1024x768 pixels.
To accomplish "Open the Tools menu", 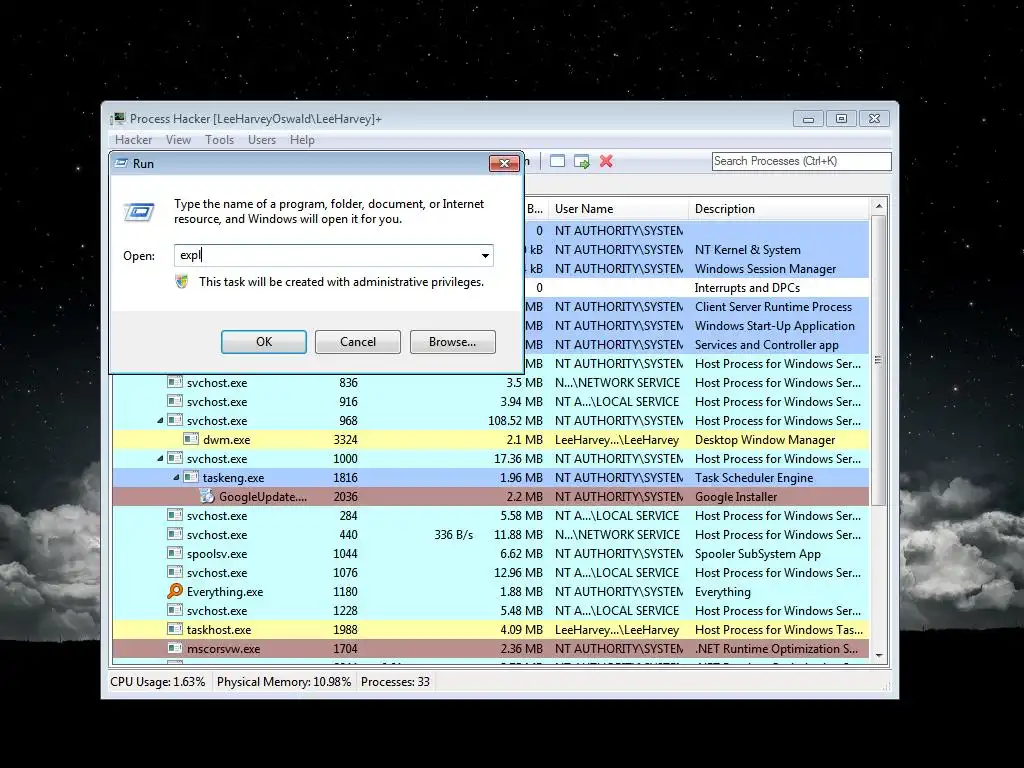I will [219, 140].
